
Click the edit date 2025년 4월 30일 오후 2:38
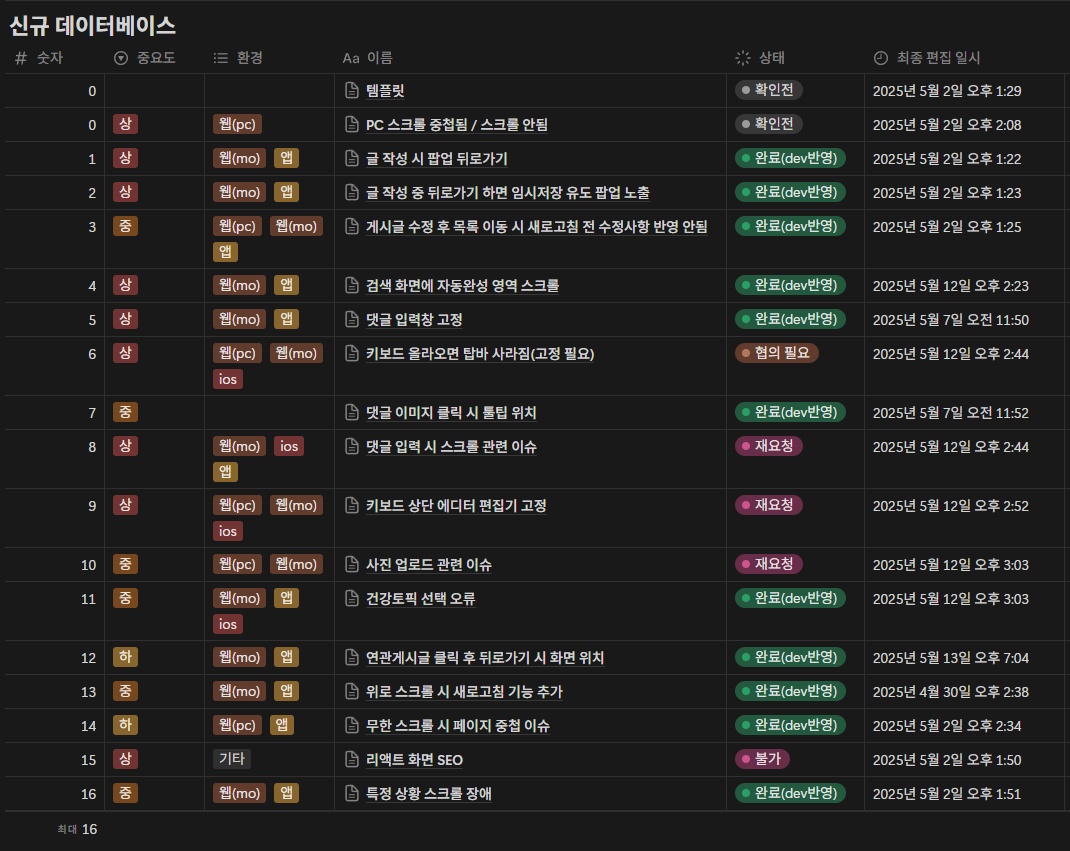click(950, 692)
